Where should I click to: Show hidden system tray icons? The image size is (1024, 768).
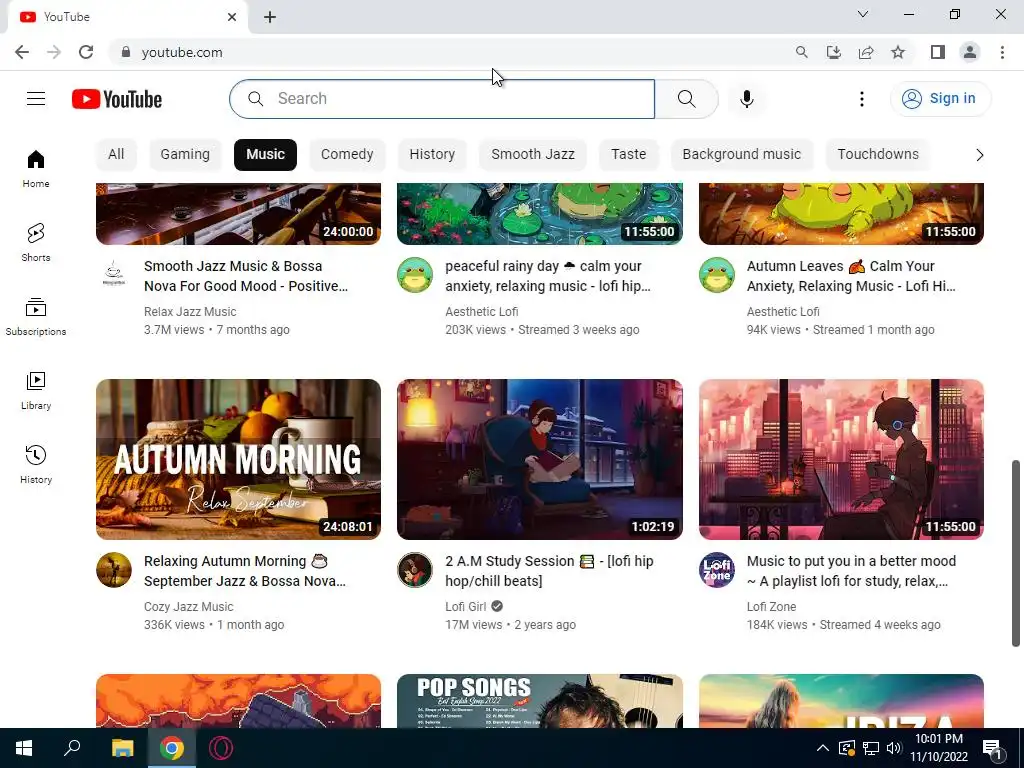[822, 748]
